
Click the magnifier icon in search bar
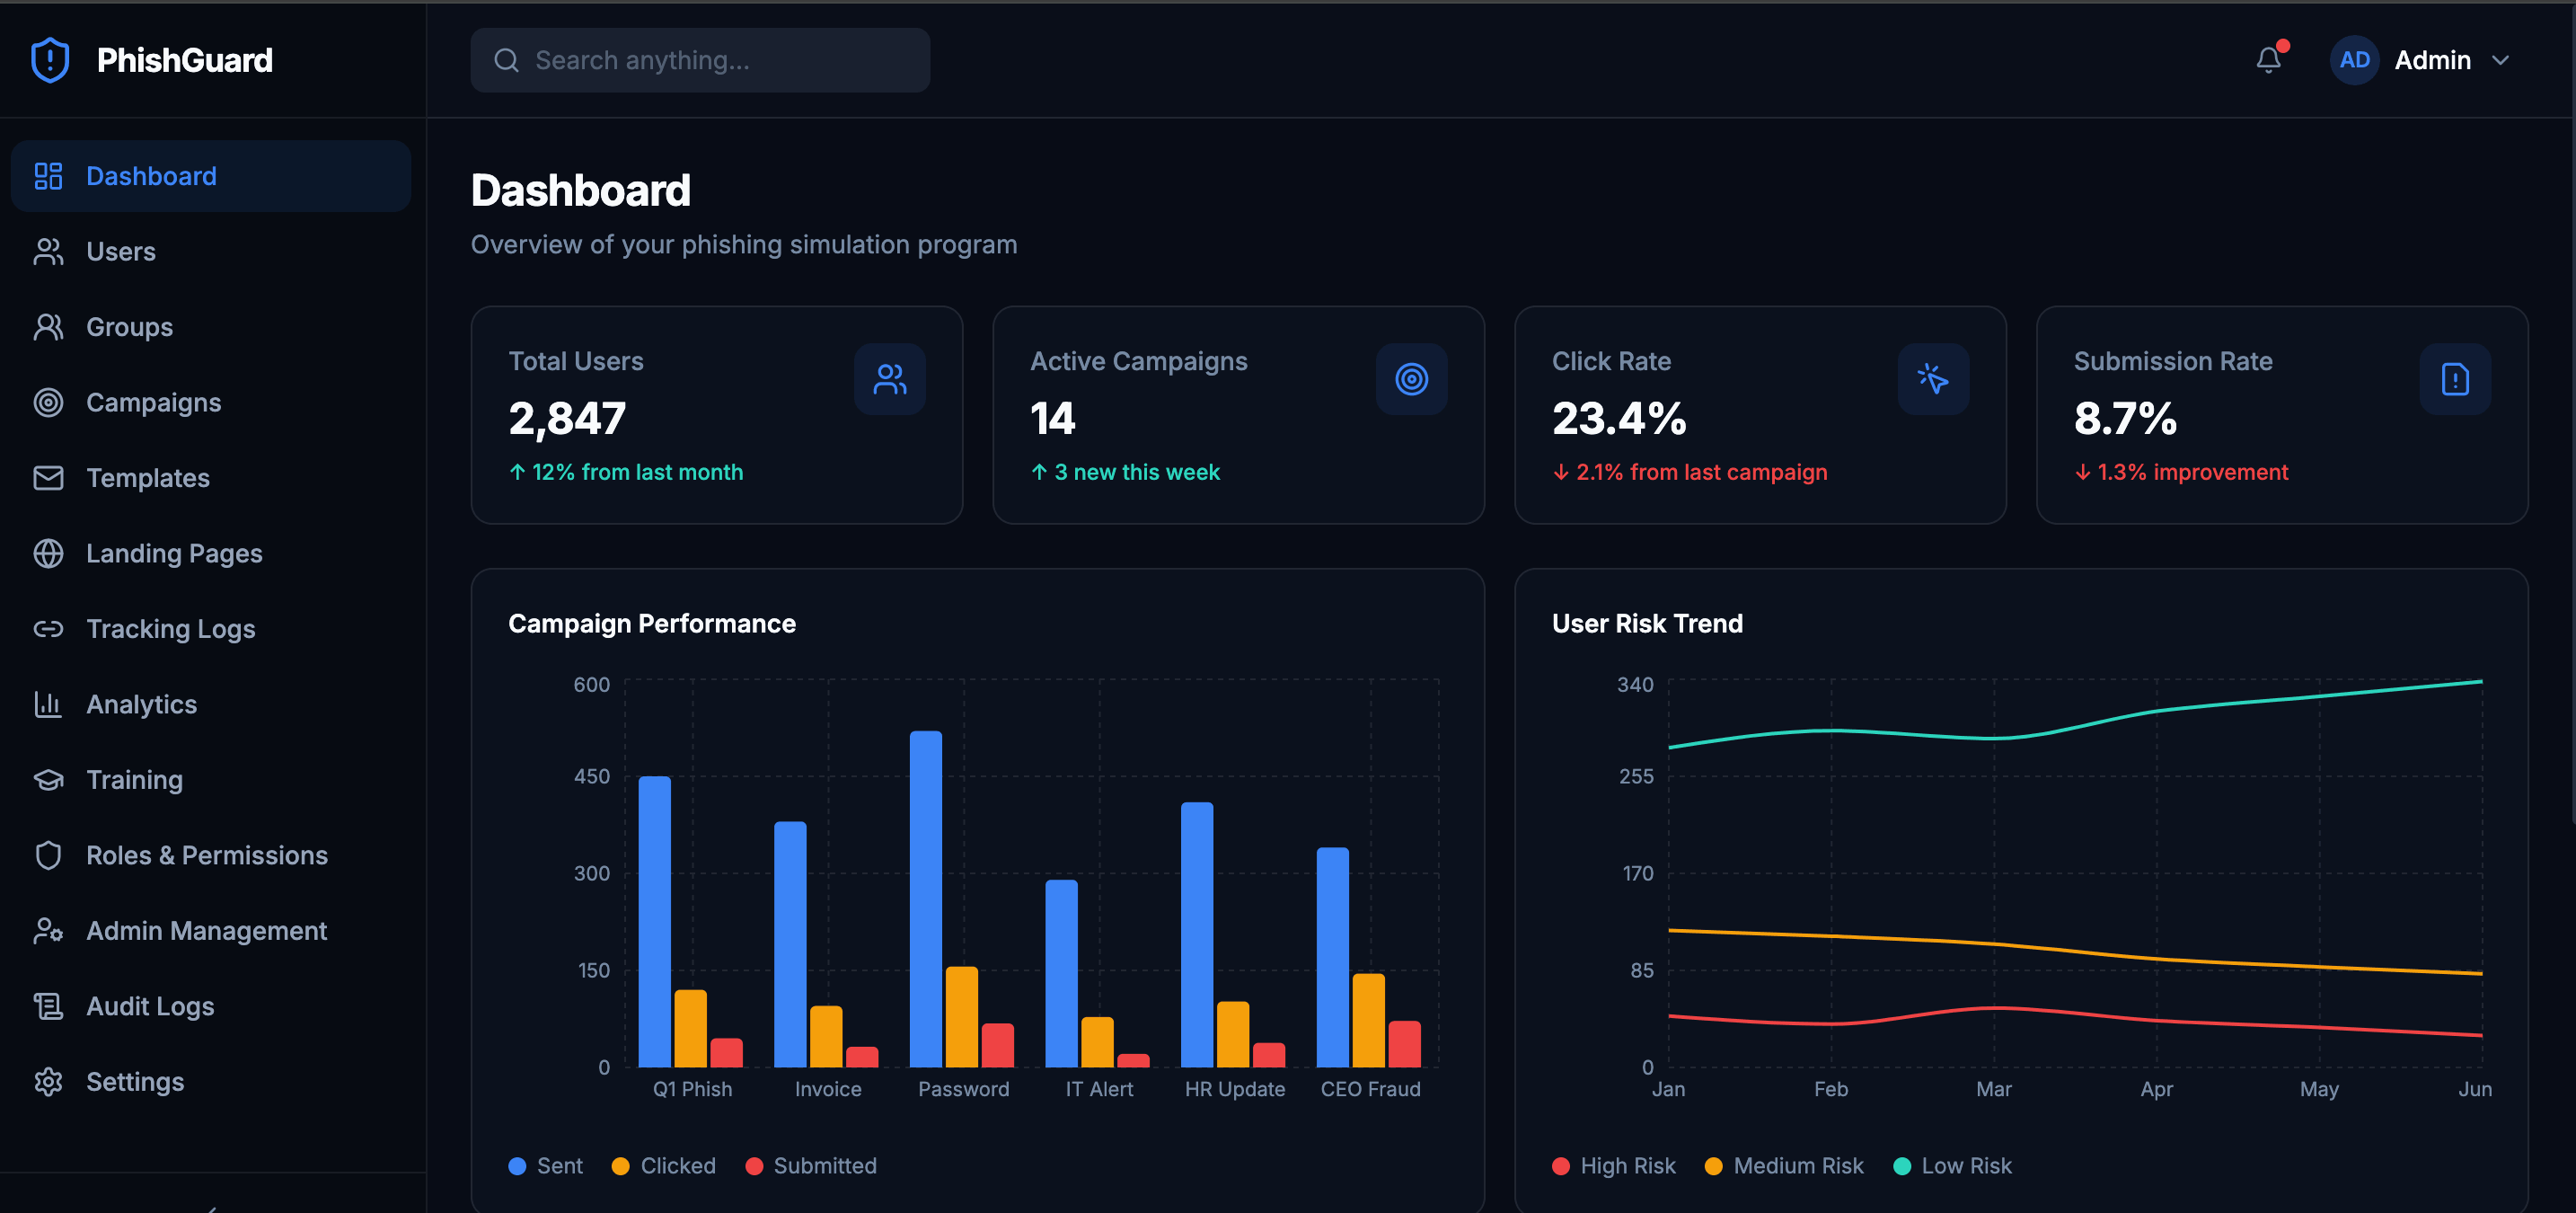coord(507,61)
